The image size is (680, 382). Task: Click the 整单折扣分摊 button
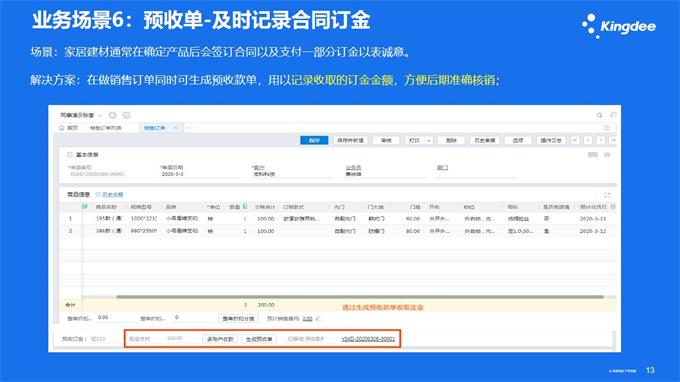239,319
